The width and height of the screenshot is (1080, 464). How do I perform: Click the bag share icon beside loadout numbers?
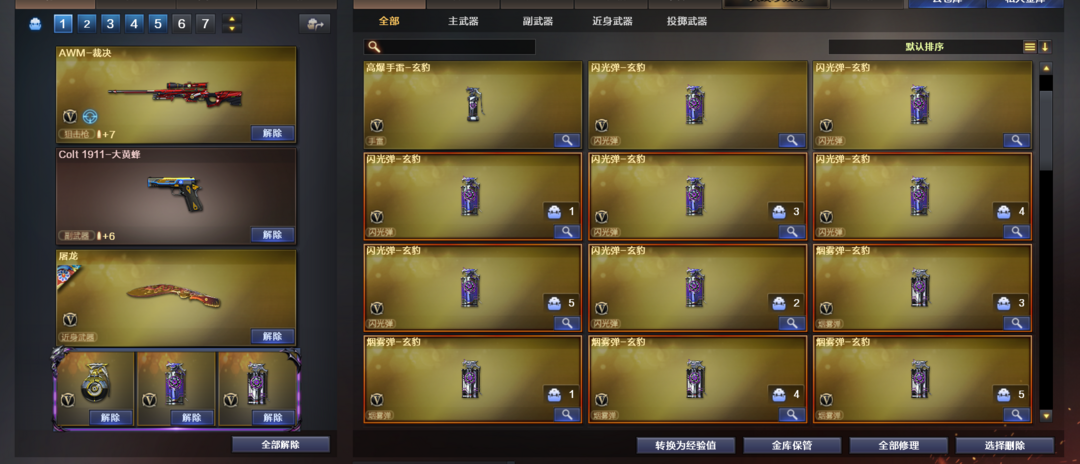pyautogui.click(x=315, y=24)
